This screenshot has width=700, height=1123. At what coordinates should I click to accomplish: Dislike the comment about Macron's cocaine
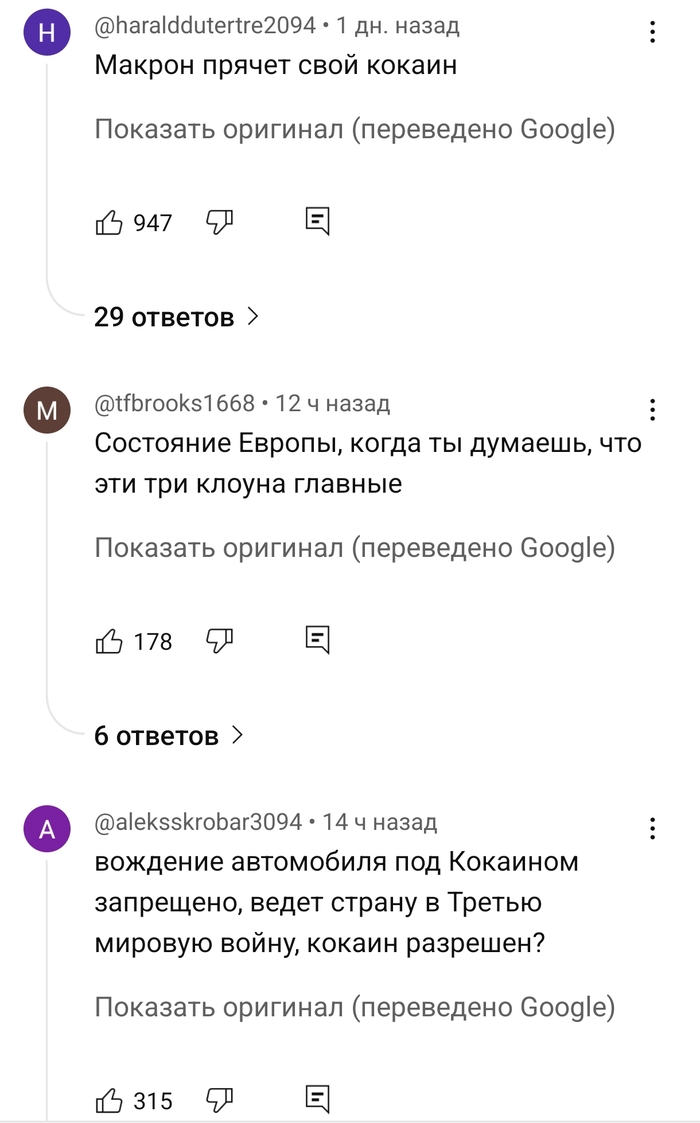pos(219,222)
